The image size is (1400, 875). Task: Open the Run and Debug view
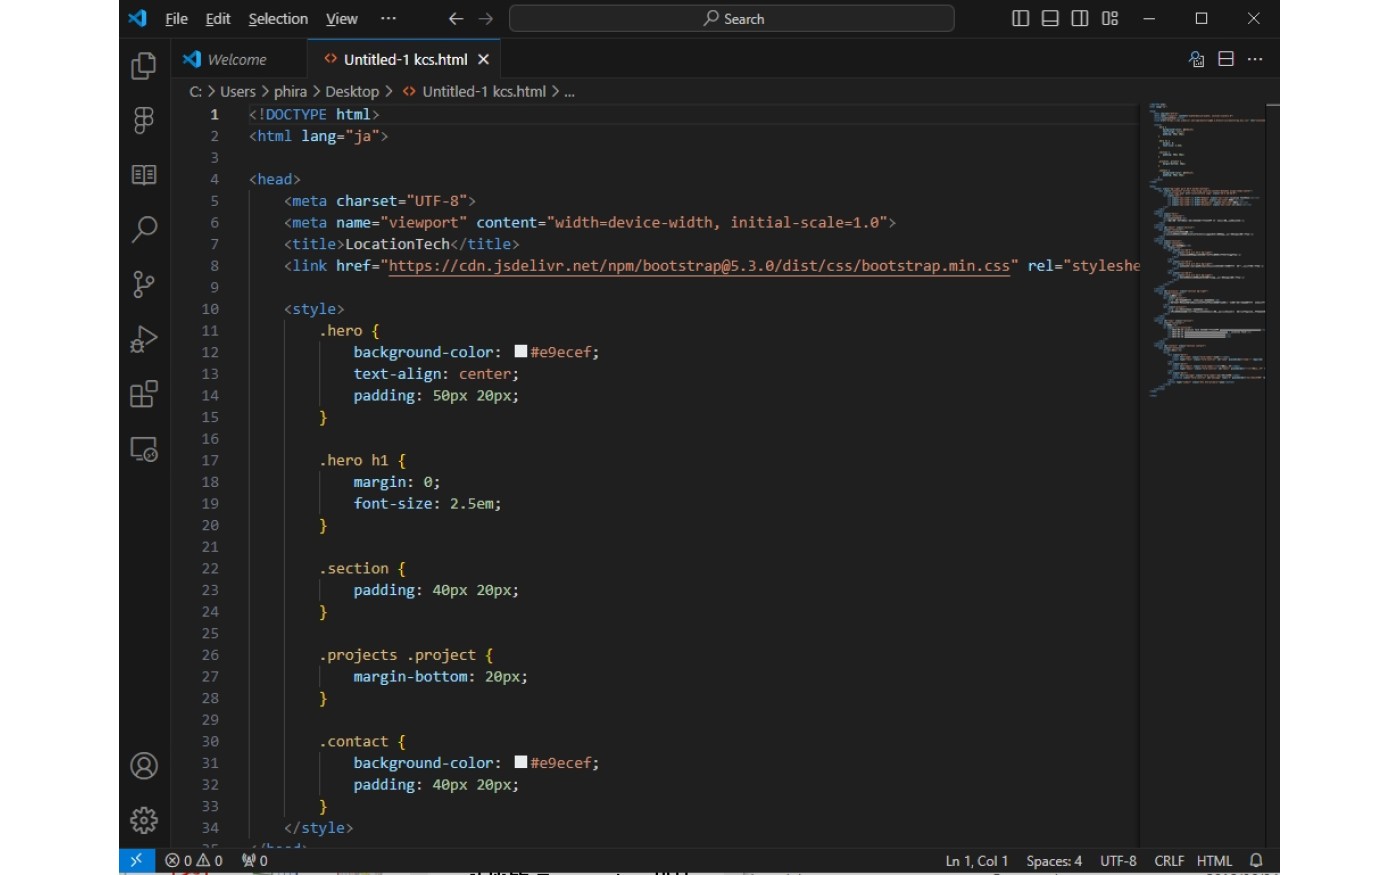click(x=143, y=340)
